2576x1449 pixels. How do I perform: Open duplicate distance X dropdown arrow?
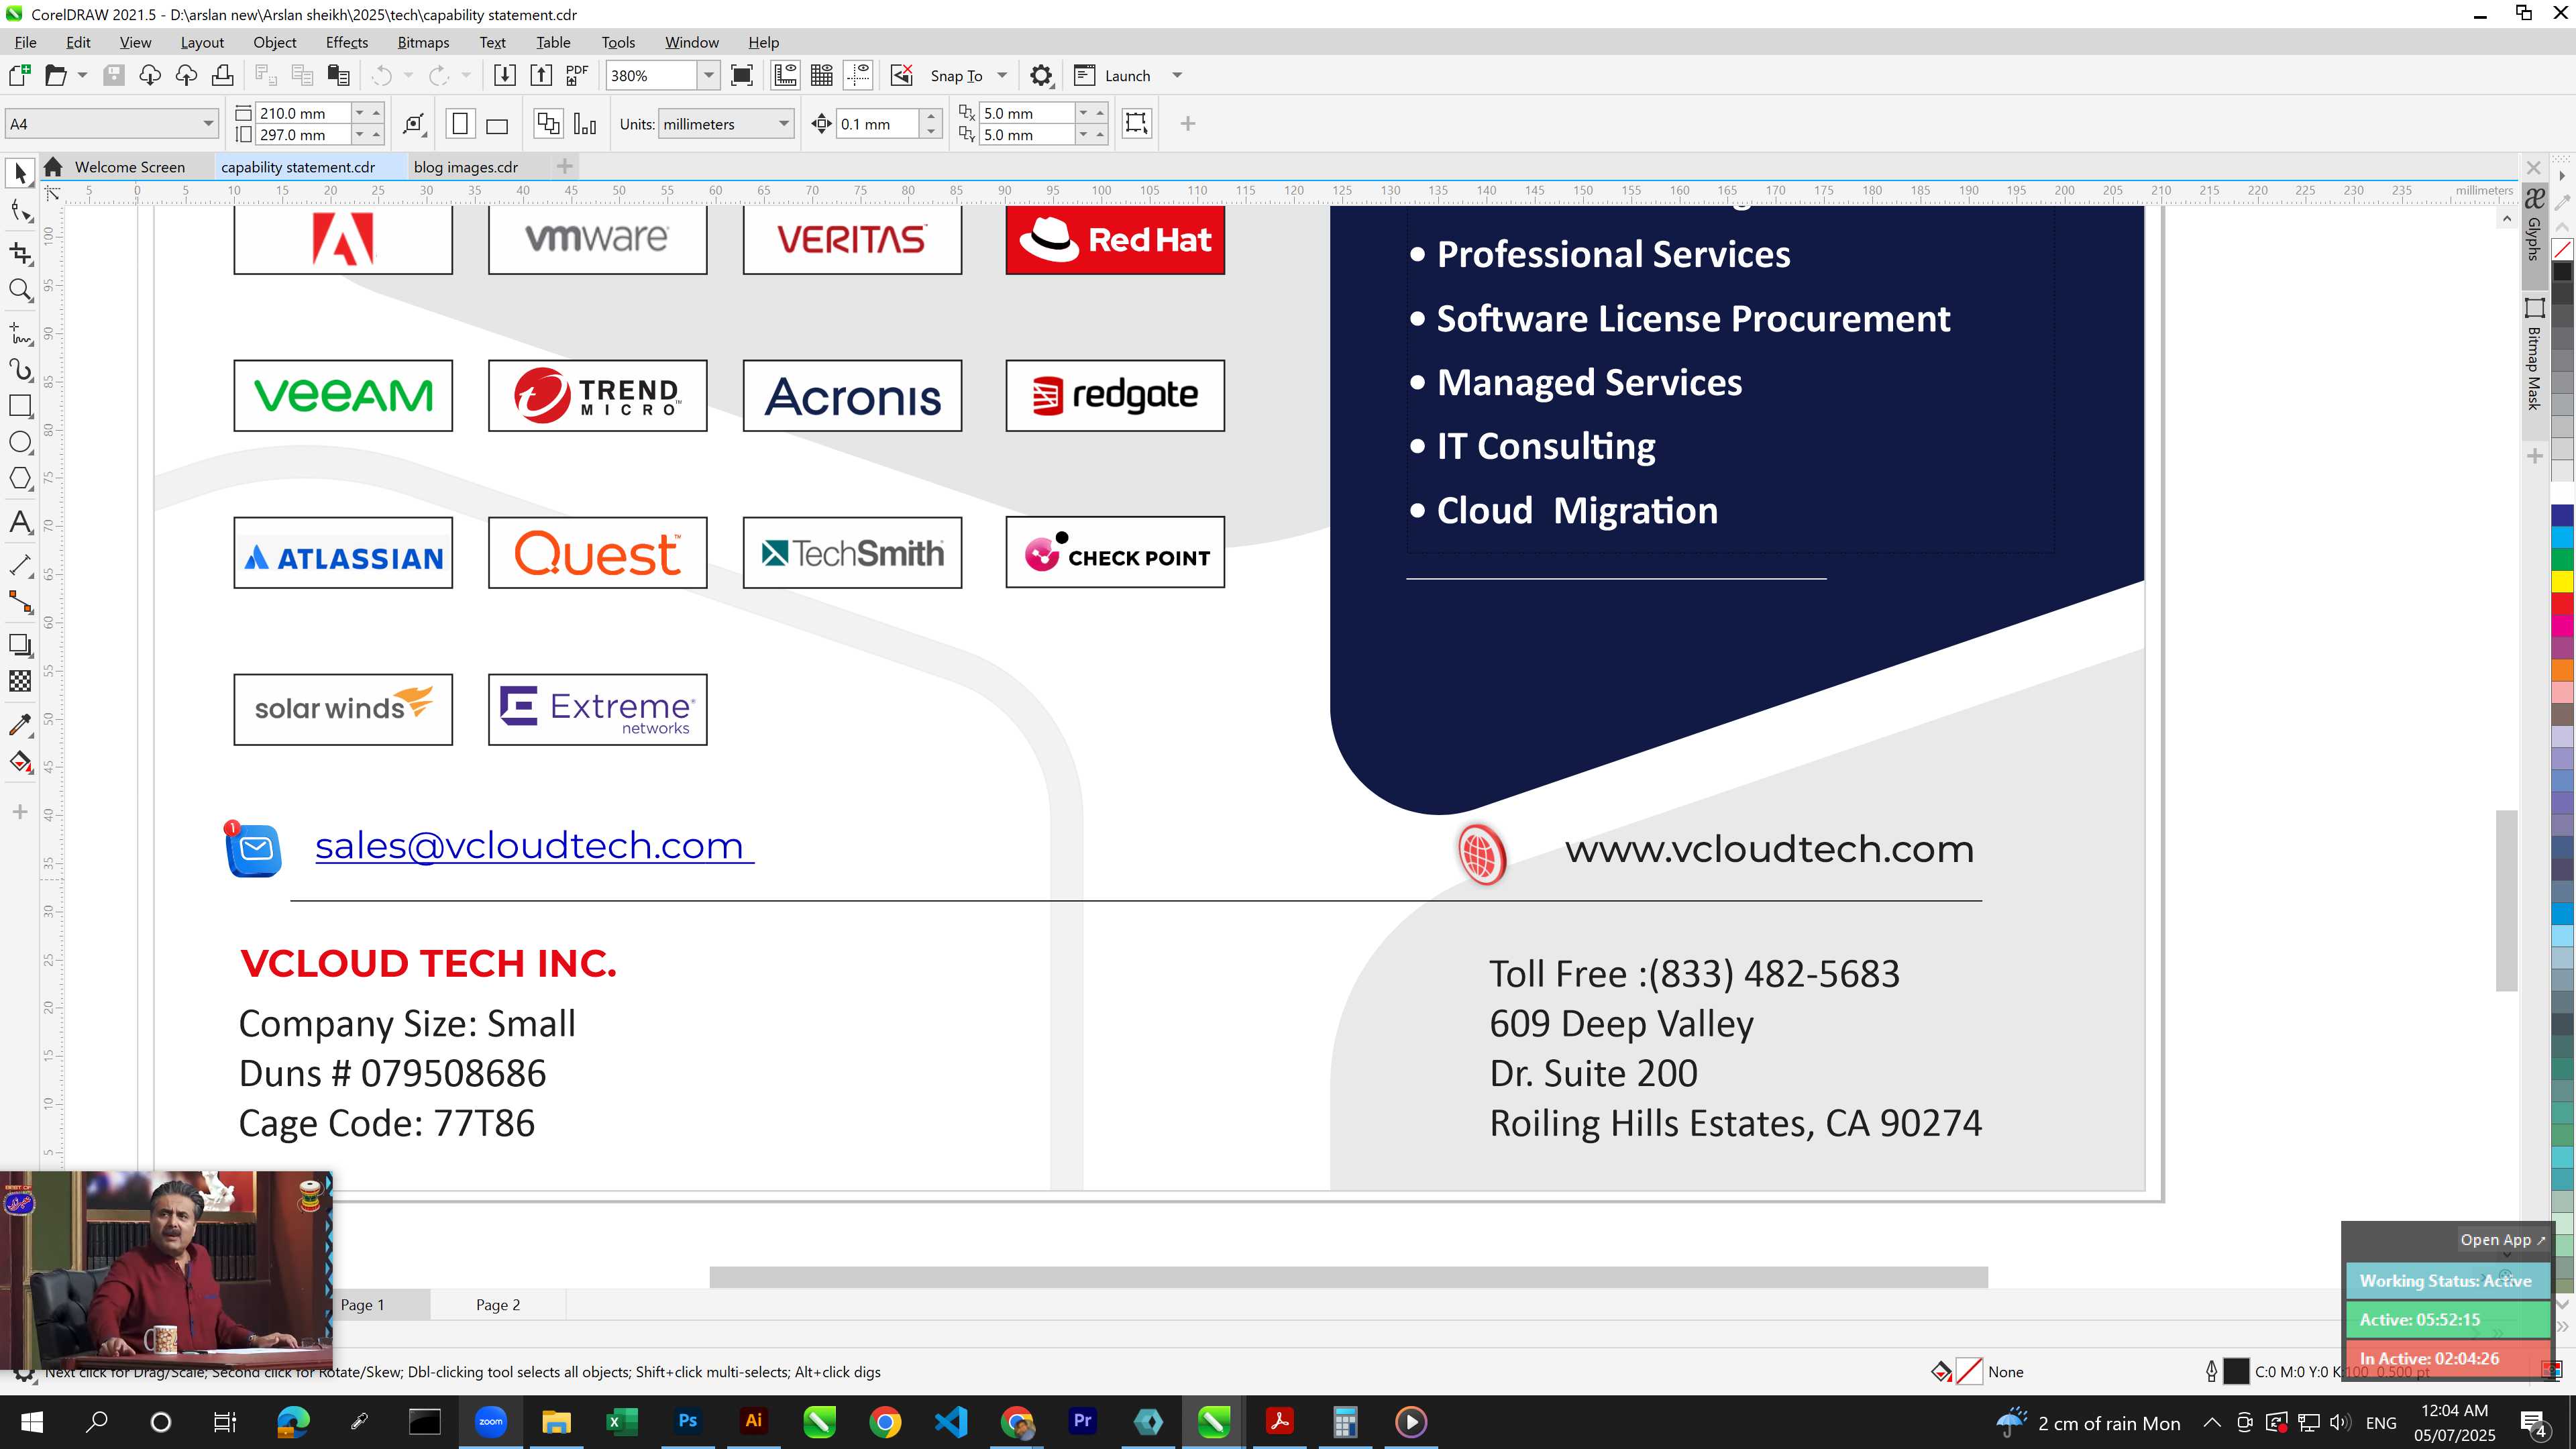[1083, 113]
